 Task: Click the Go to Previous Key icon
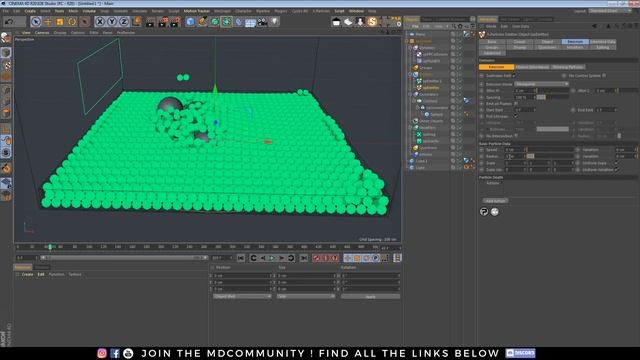coord(253,258)
